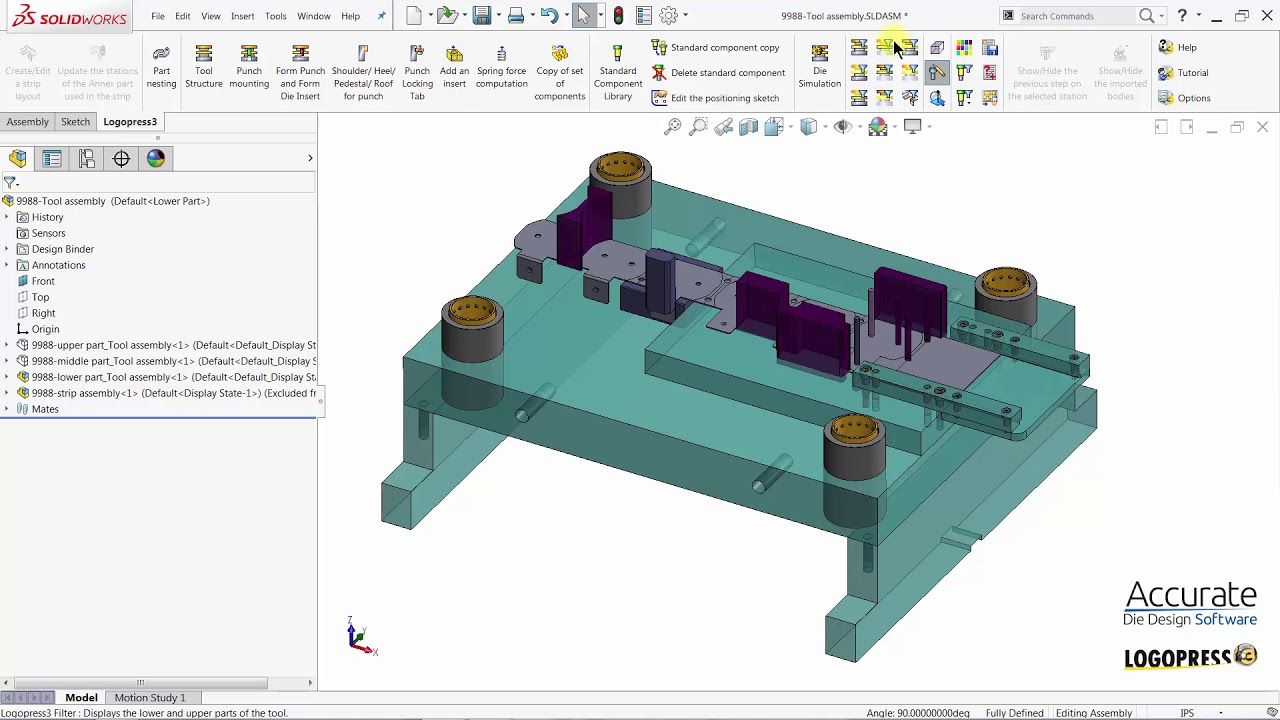Expand 9988-lower part_Tool assembly node
The image size is (1280, 720).
click(7, 377)
